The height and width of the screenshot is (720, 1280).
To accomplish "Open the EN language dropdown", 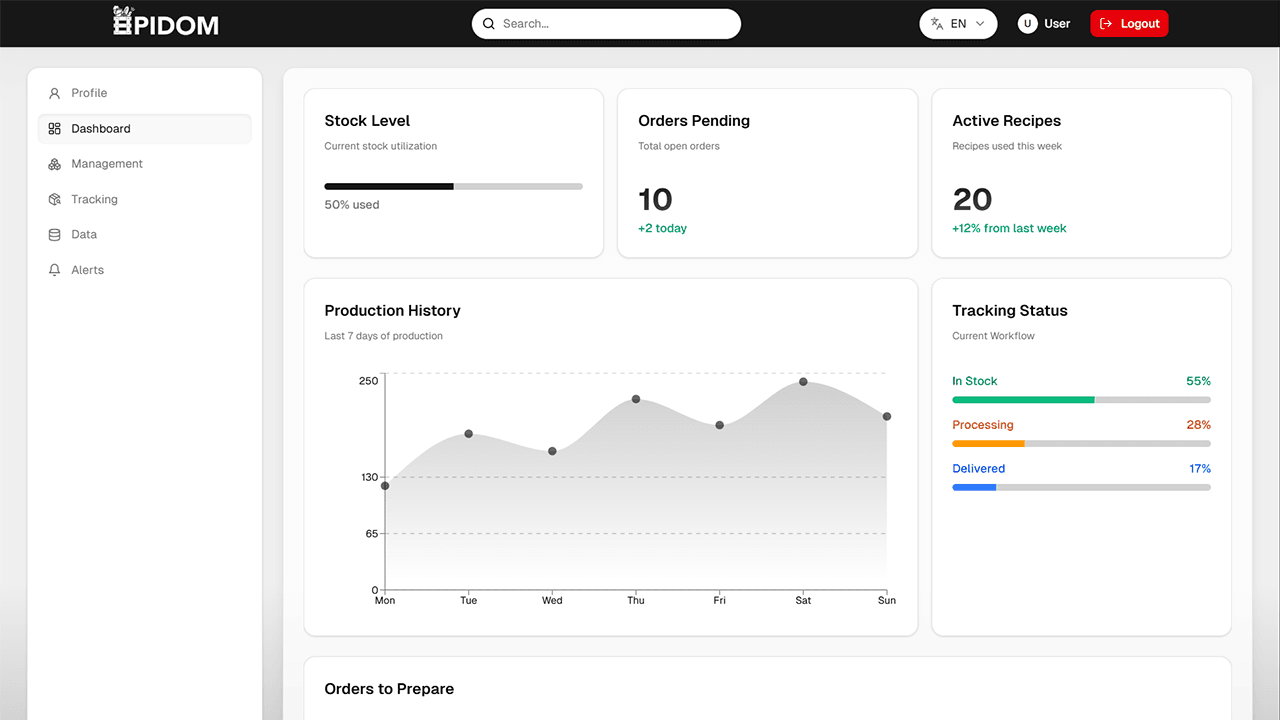I will [x=958, y=22].
